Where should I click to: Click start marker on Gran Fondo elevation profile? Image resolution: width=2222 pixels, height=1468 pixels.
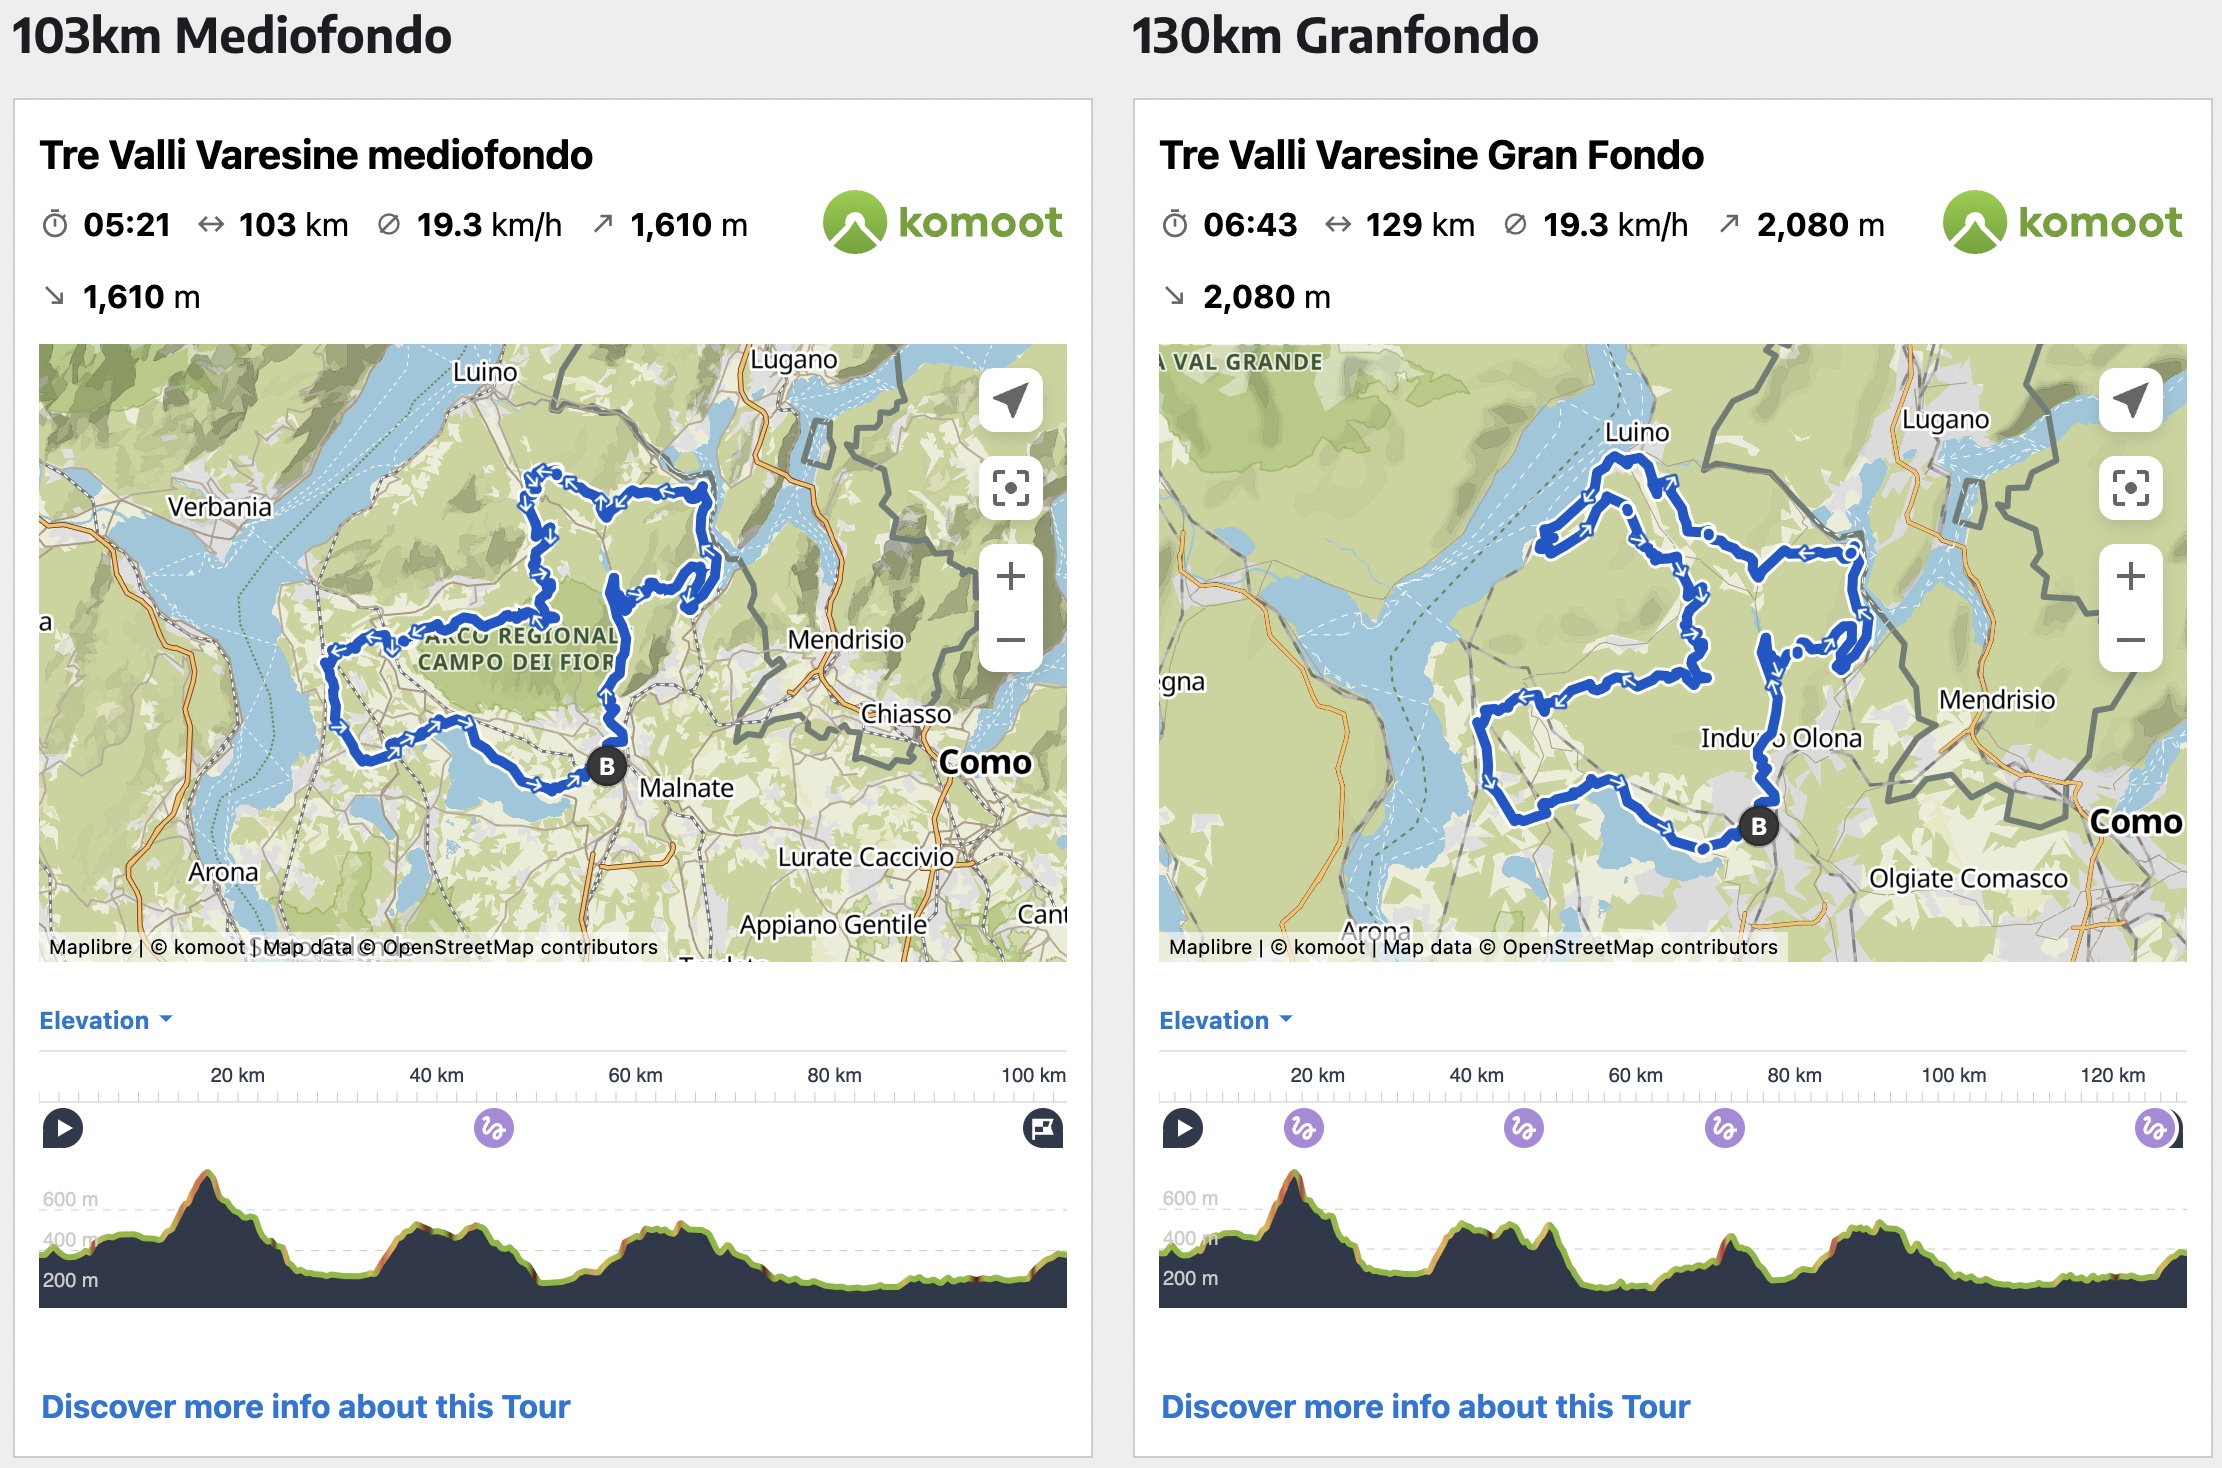coord(1183,1129)
